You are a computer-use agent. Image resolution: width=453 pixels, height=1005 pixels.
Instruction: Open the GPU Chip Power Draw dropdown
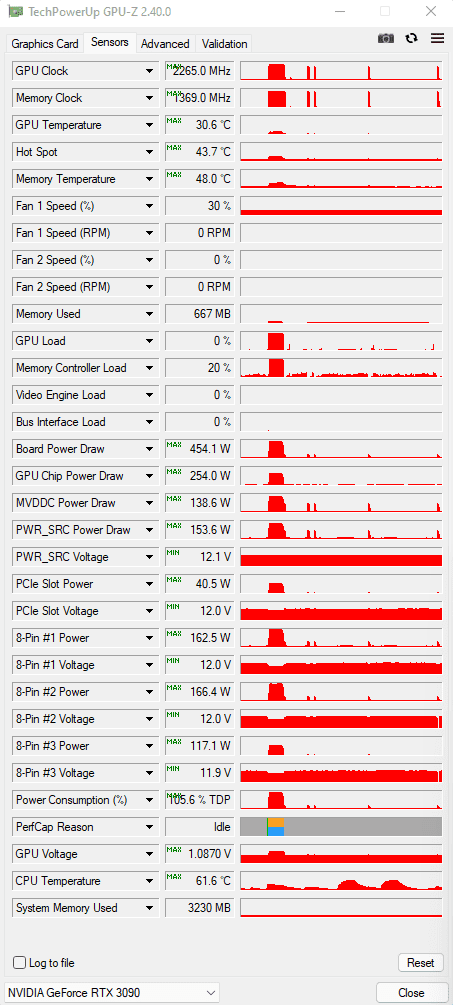tap(149, 476)
